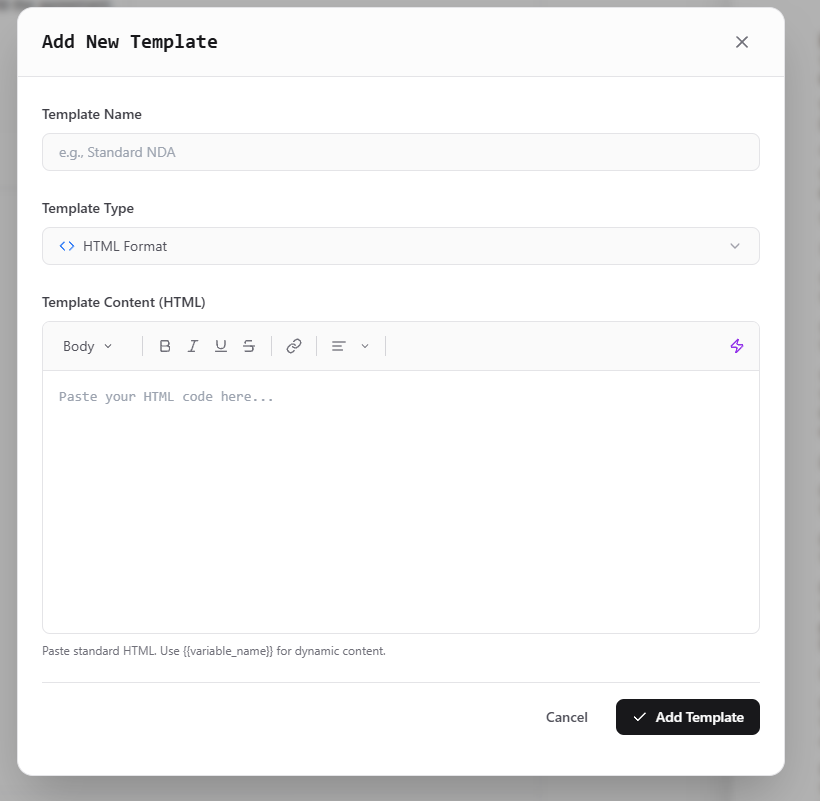Apply italic formatting in the editor
The height and width of the screenshot is (801, 820).
click(x=192, y=346)
